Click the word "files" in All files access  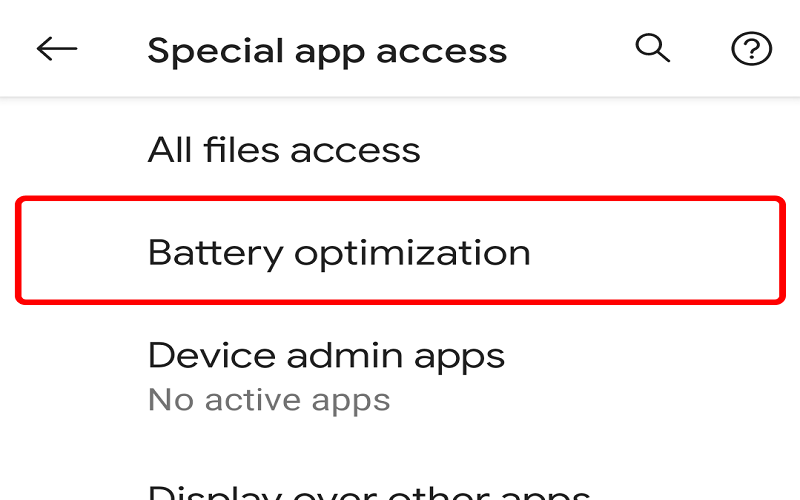[x=242, y=150]
